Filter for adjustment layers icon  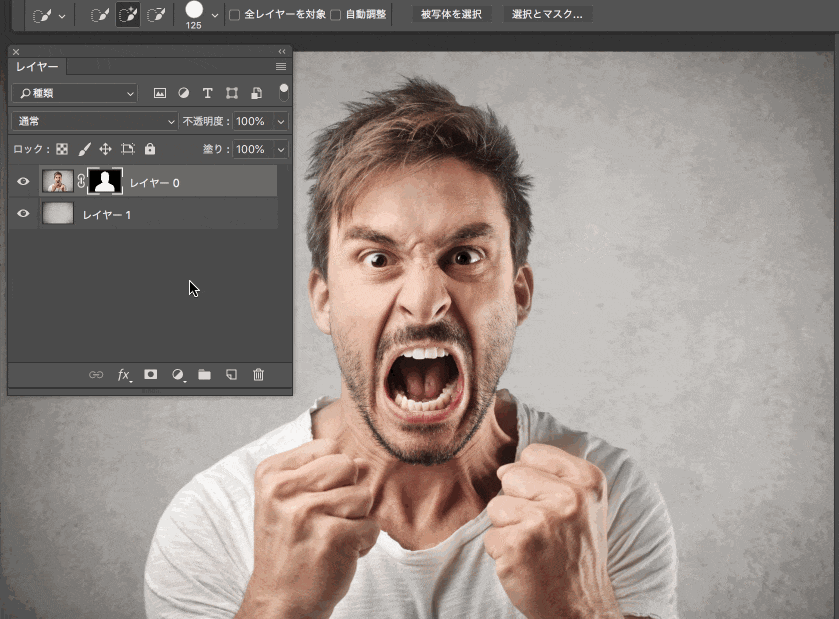[184, 93]
